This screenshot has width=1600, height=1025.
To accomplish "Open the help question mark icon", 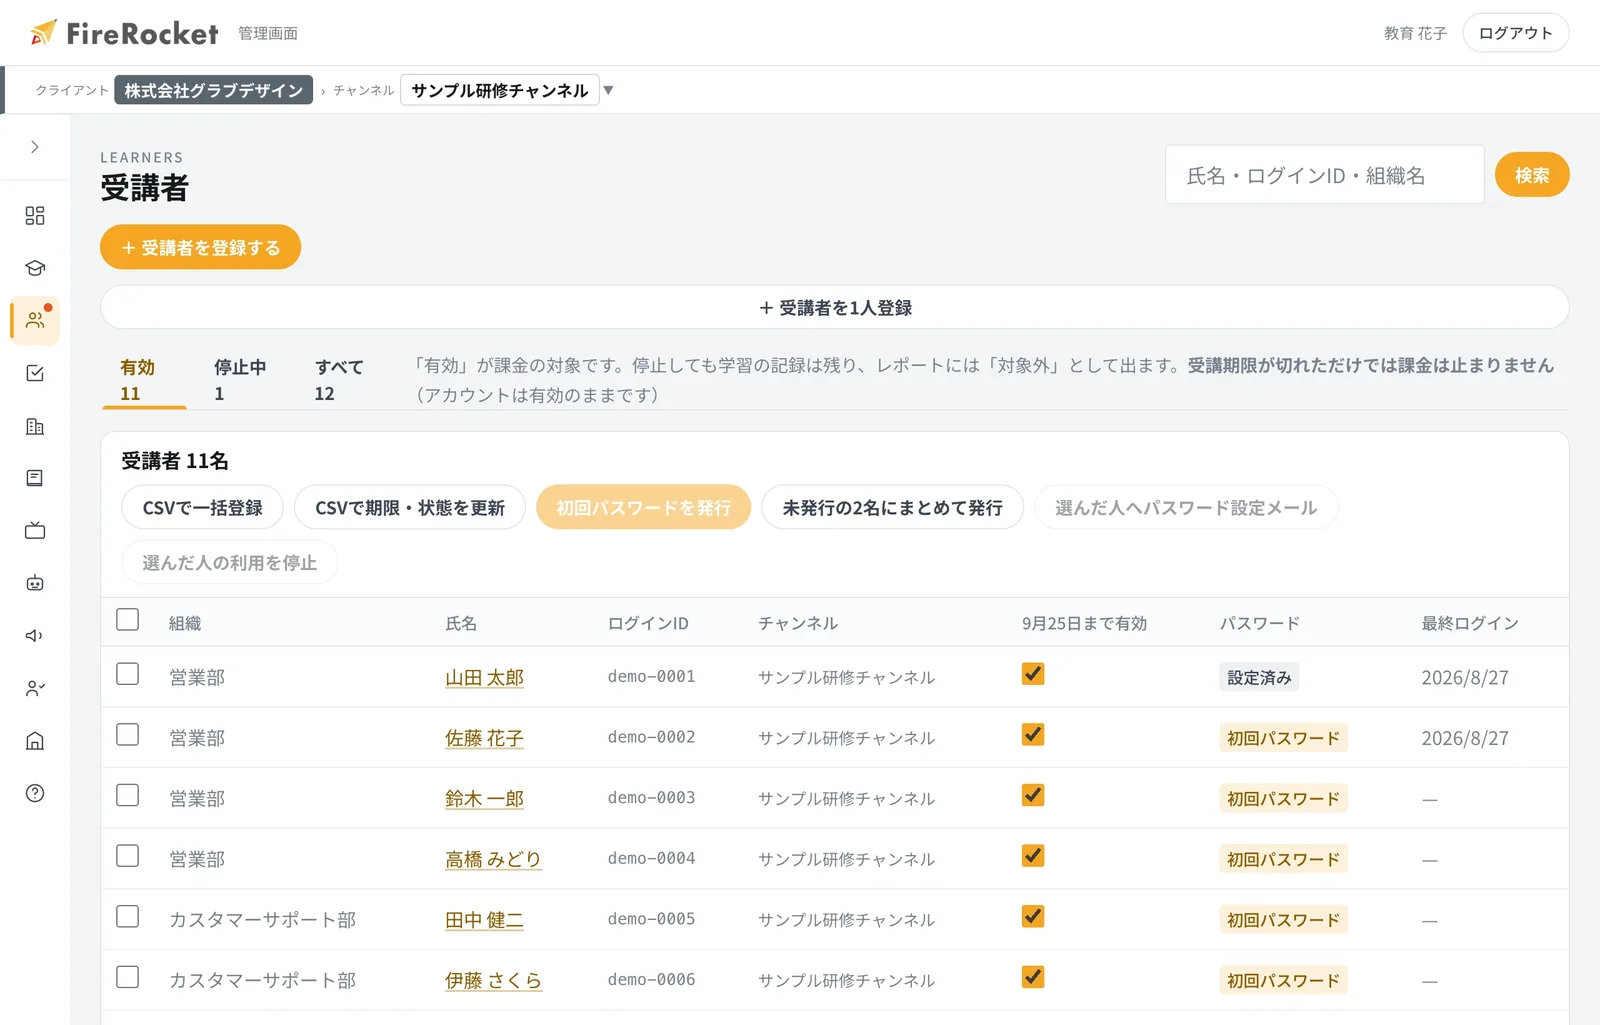I will pos(35,793).
